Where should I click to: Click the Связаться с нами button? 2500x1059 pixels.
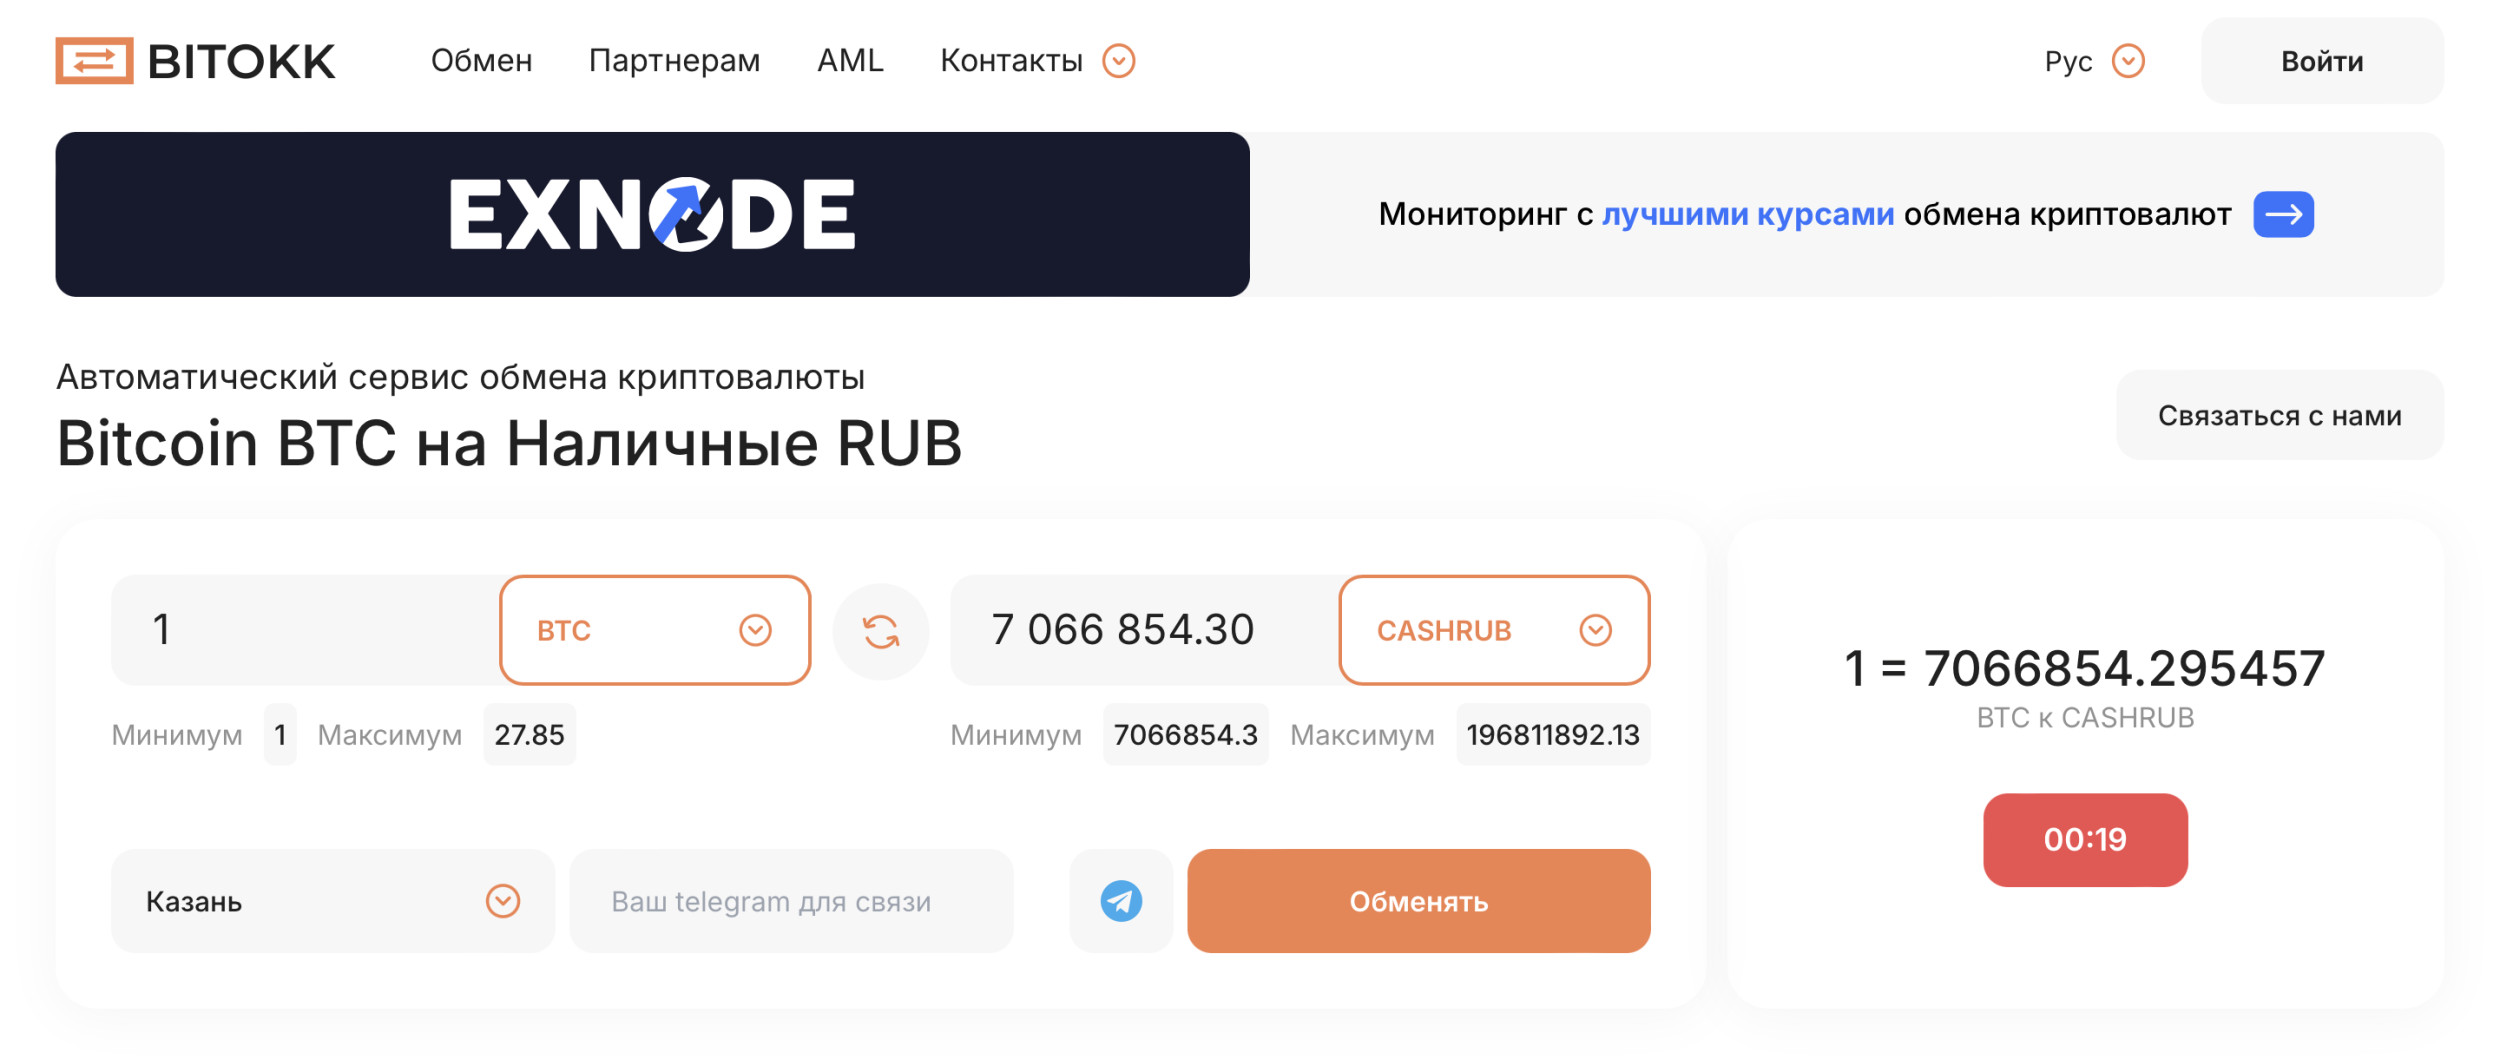(x=2279, y=415)
